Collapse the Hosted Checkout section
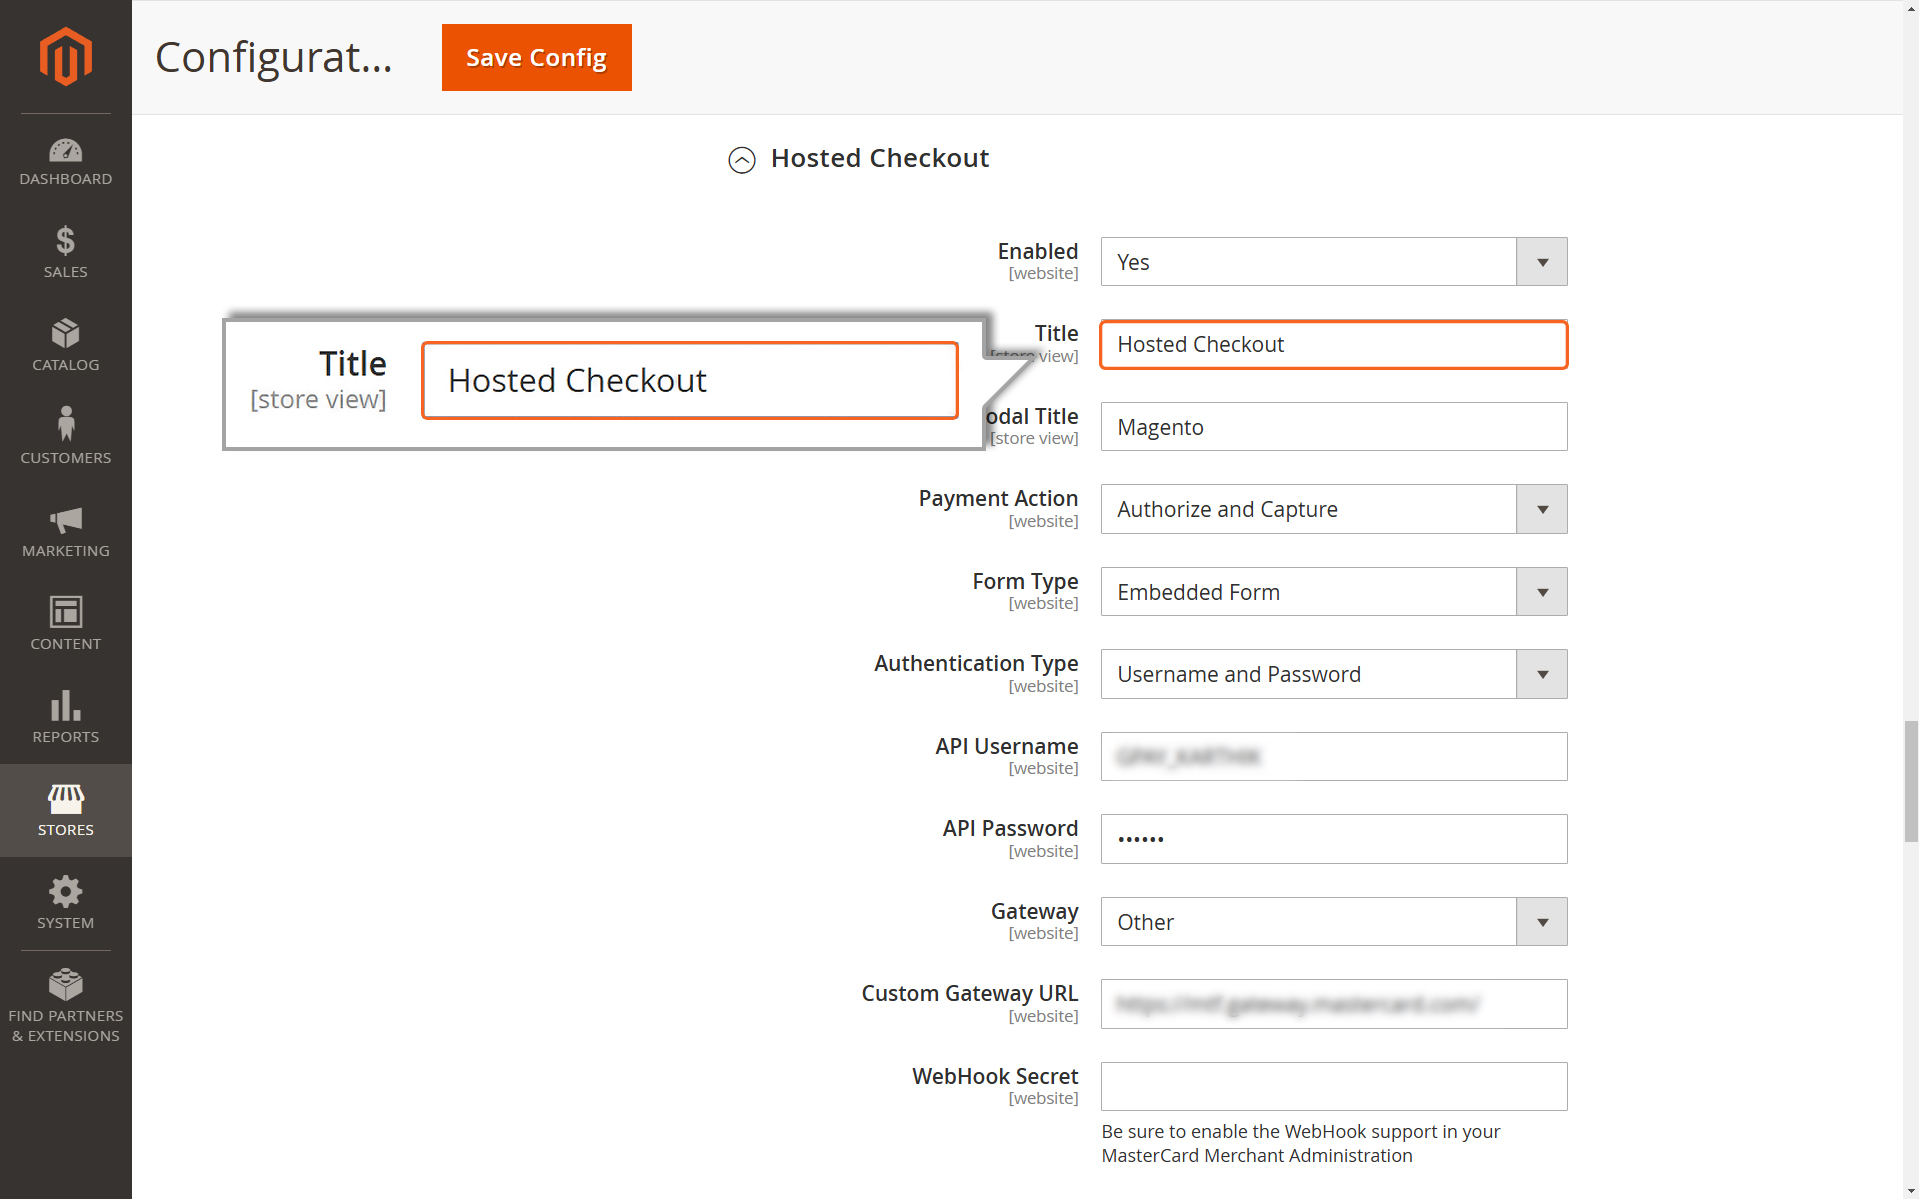Viewport: 1919px width, 1199px height. coord(742,160)
